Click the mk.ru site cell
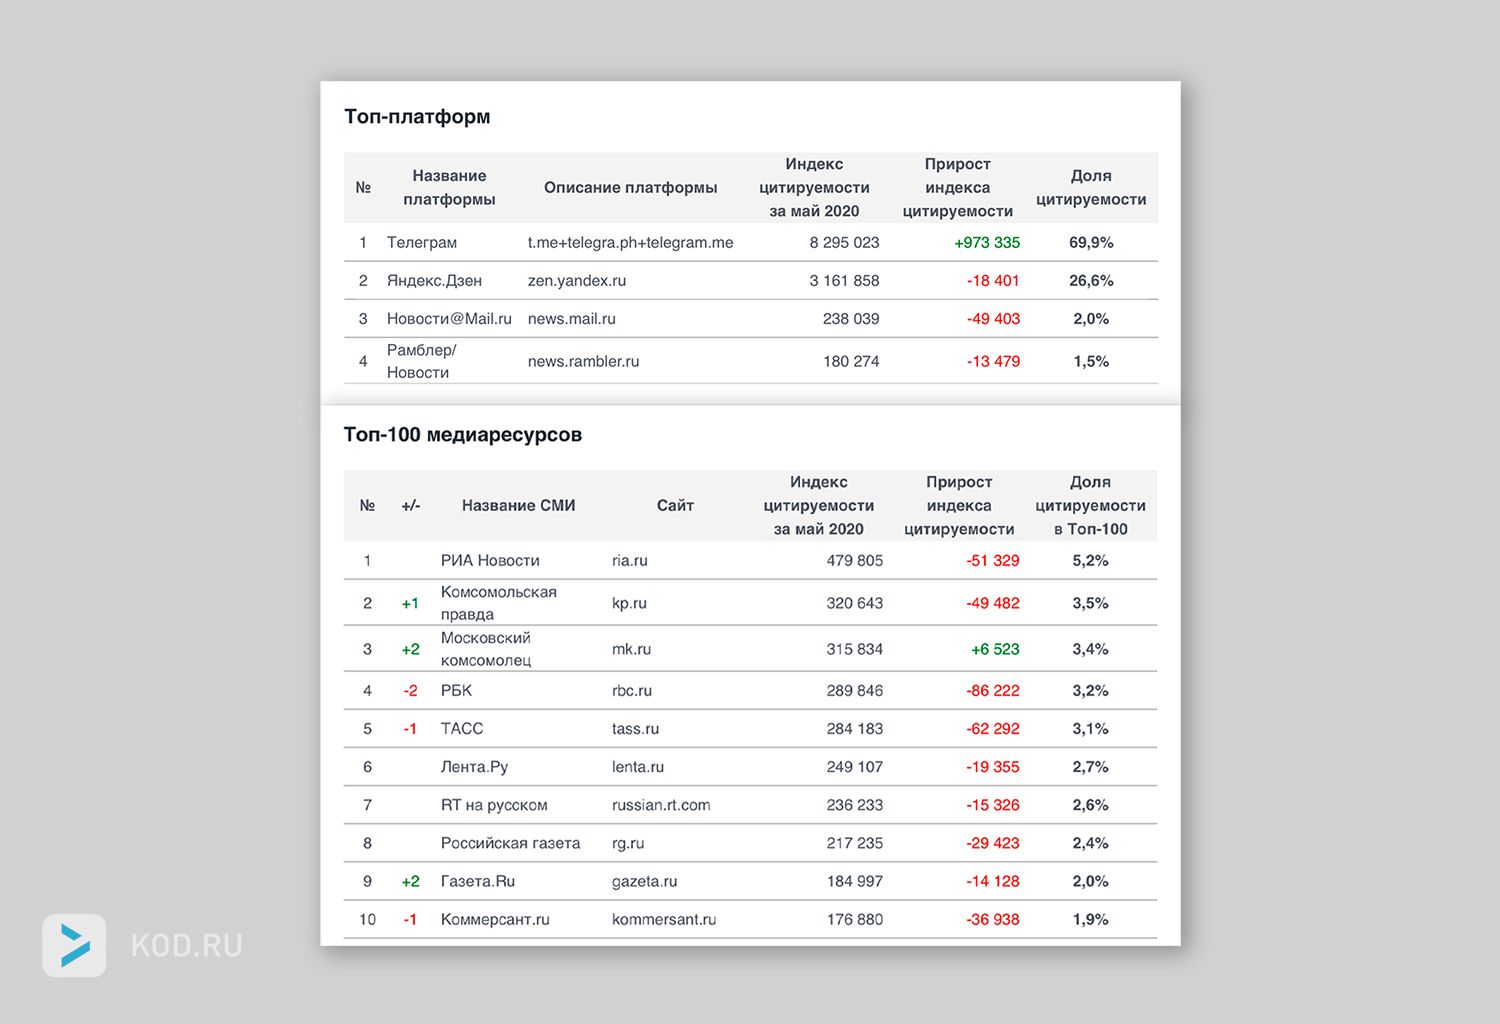This screenshot has height=1024, width=1500. coord(631,650)
